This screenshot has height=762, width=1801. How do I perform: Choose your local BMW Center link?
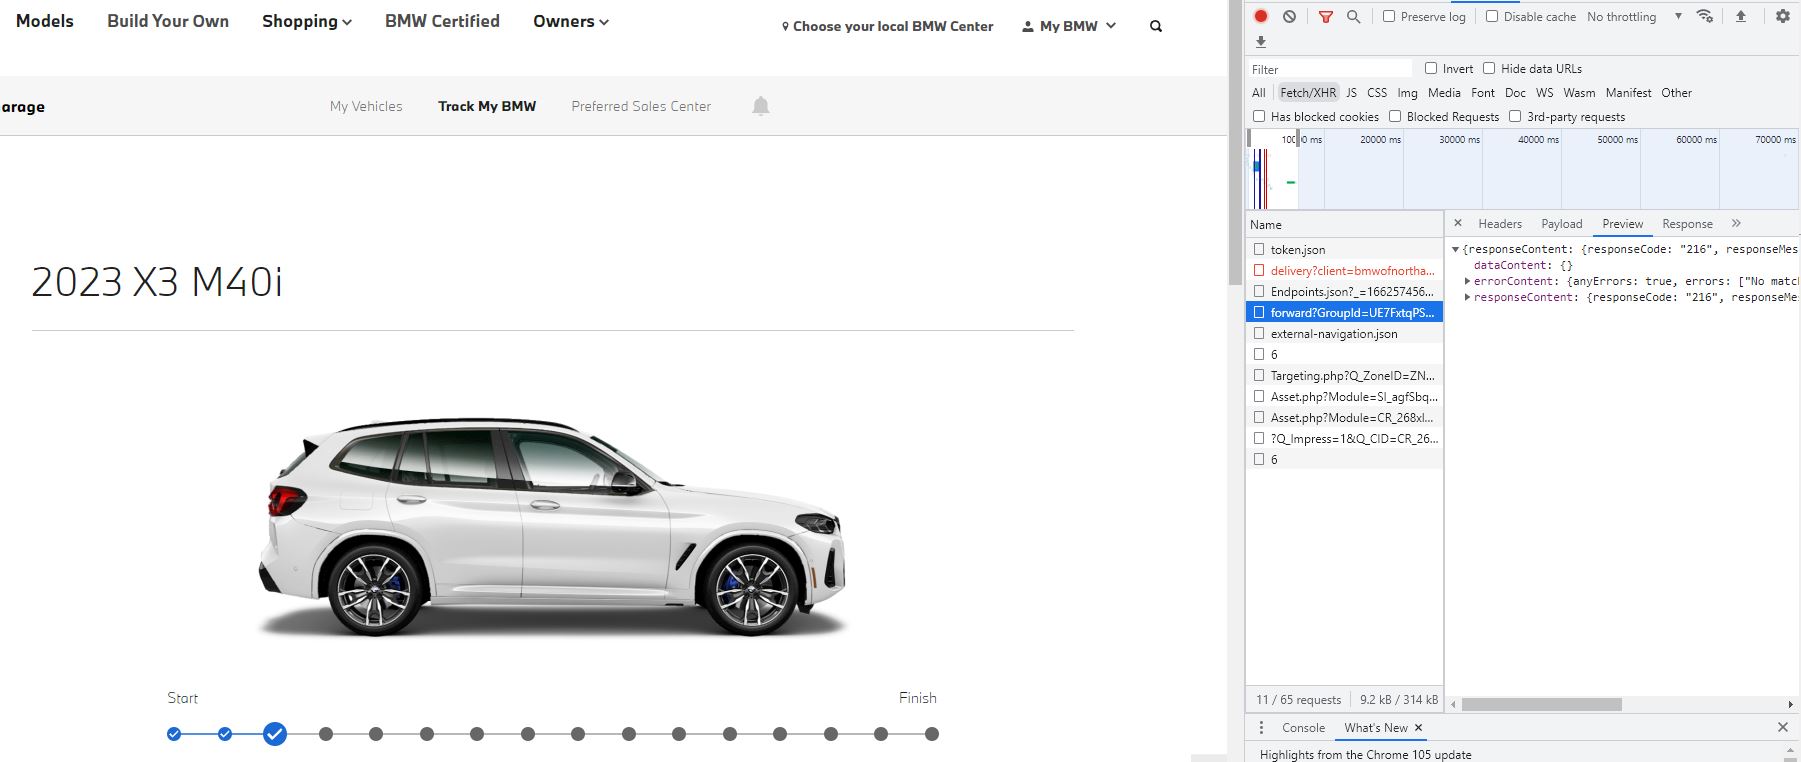click(887, 26)
